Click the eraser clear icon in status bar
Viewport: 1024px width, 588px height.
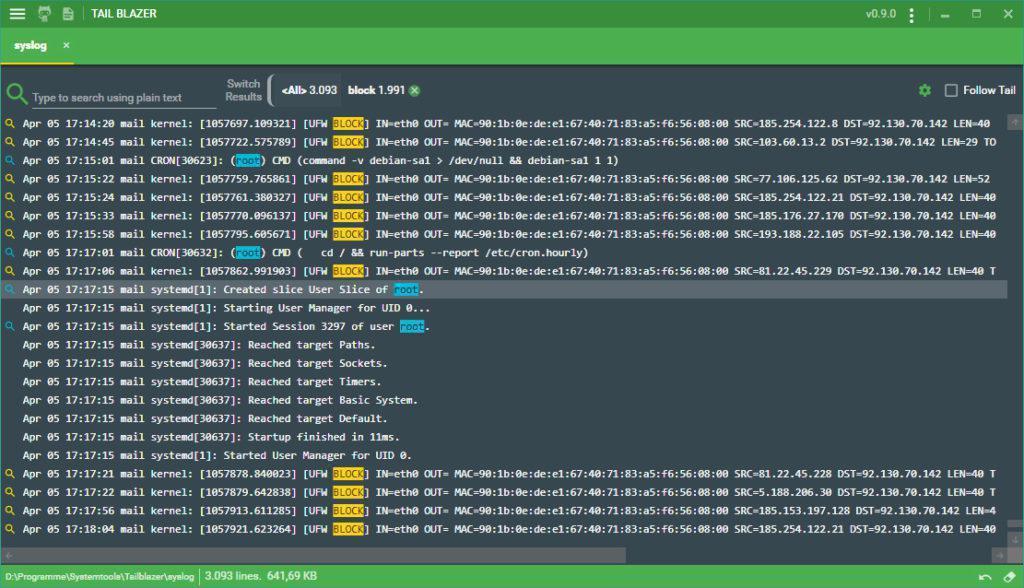point(1009,576)
